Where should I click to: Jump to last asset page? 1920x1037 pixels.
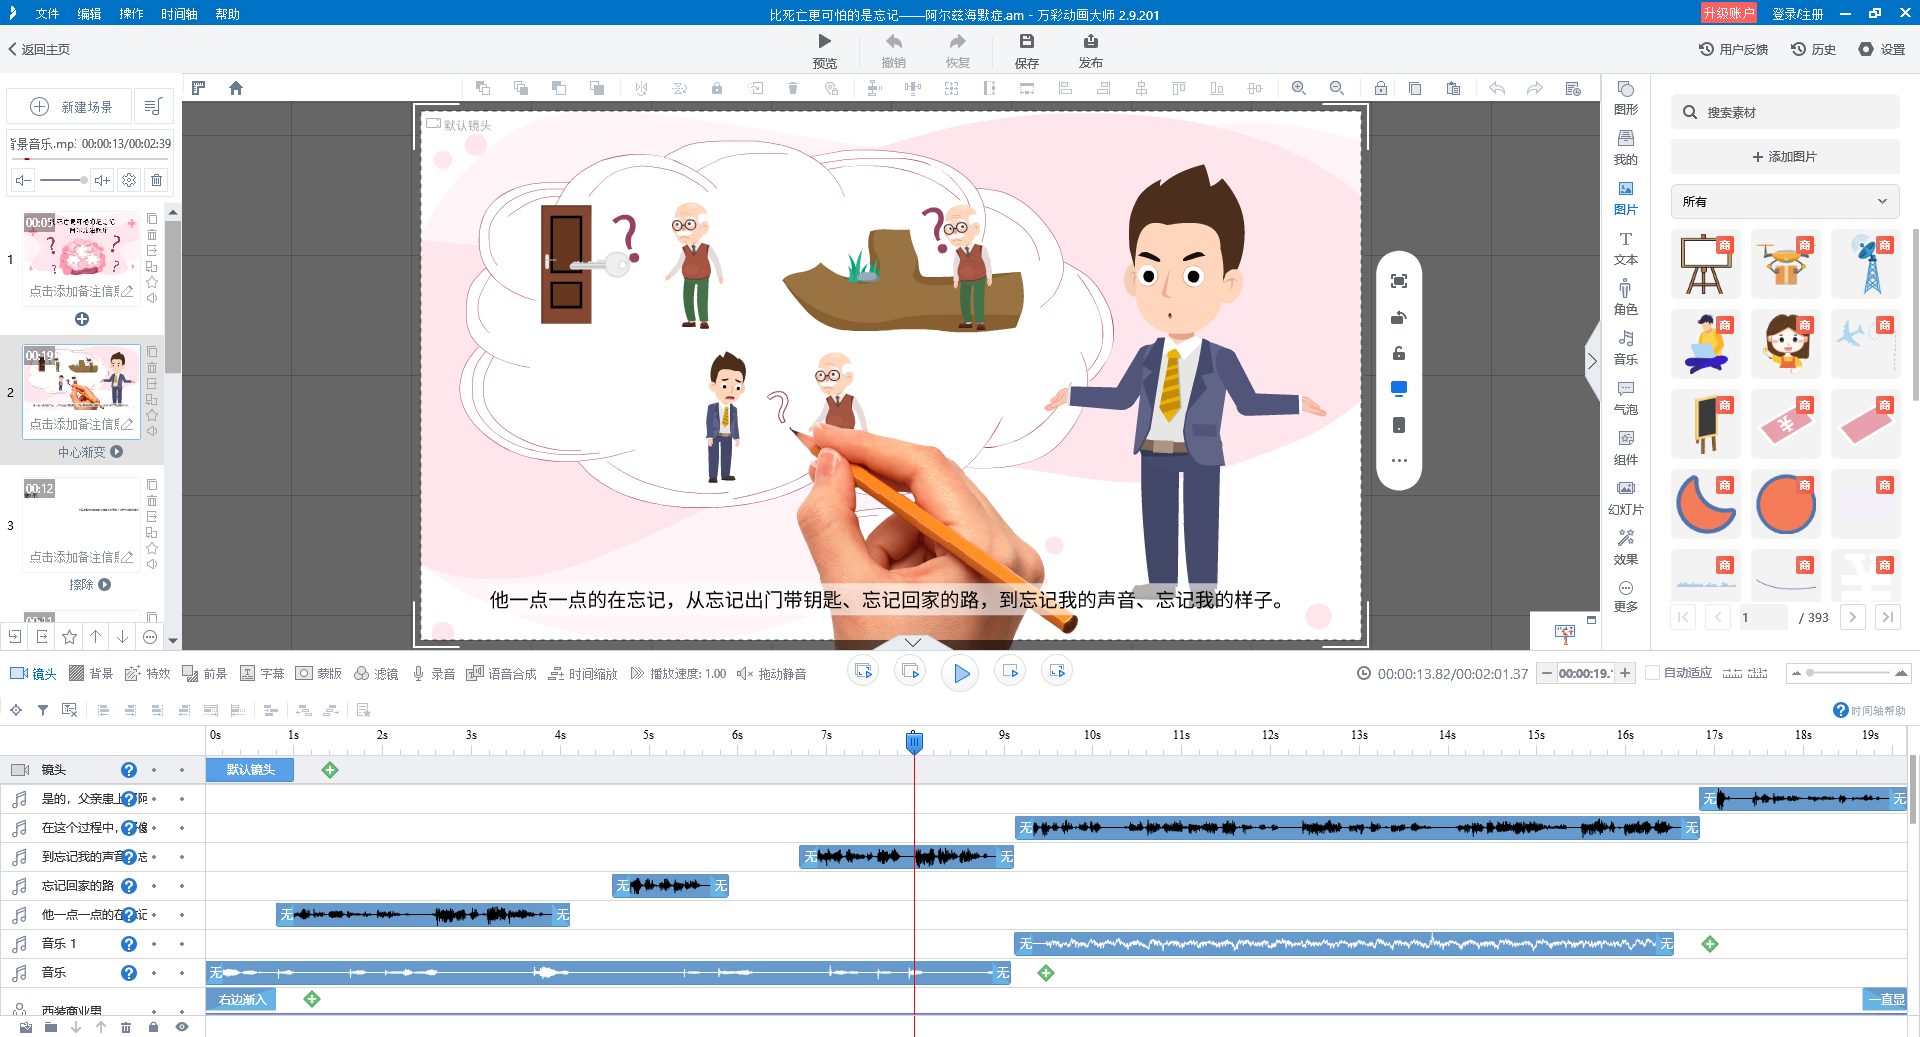pos(1887,617)
